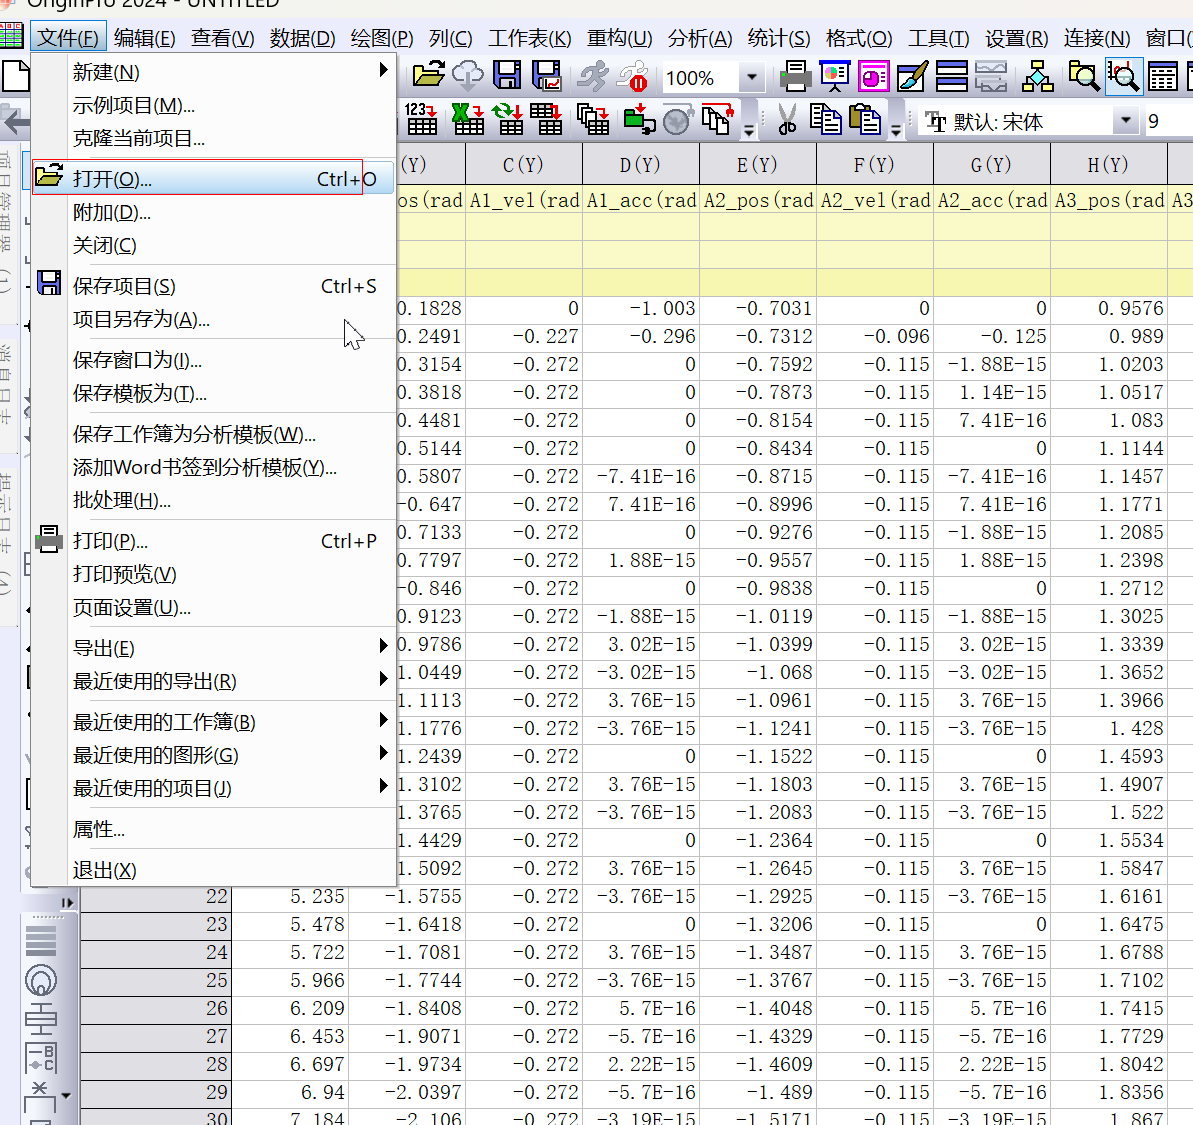Select 项目另存为(A)... menu item

click(x=214, y=319)
